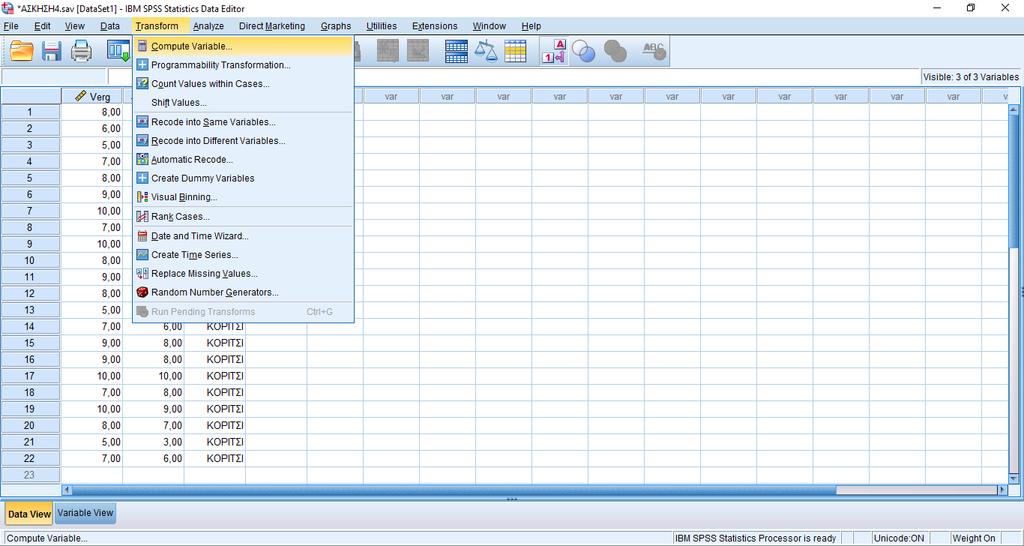Open the Edit menu
The width and height of the screenshot is (1024, 546).
click(x=42, y=26)
